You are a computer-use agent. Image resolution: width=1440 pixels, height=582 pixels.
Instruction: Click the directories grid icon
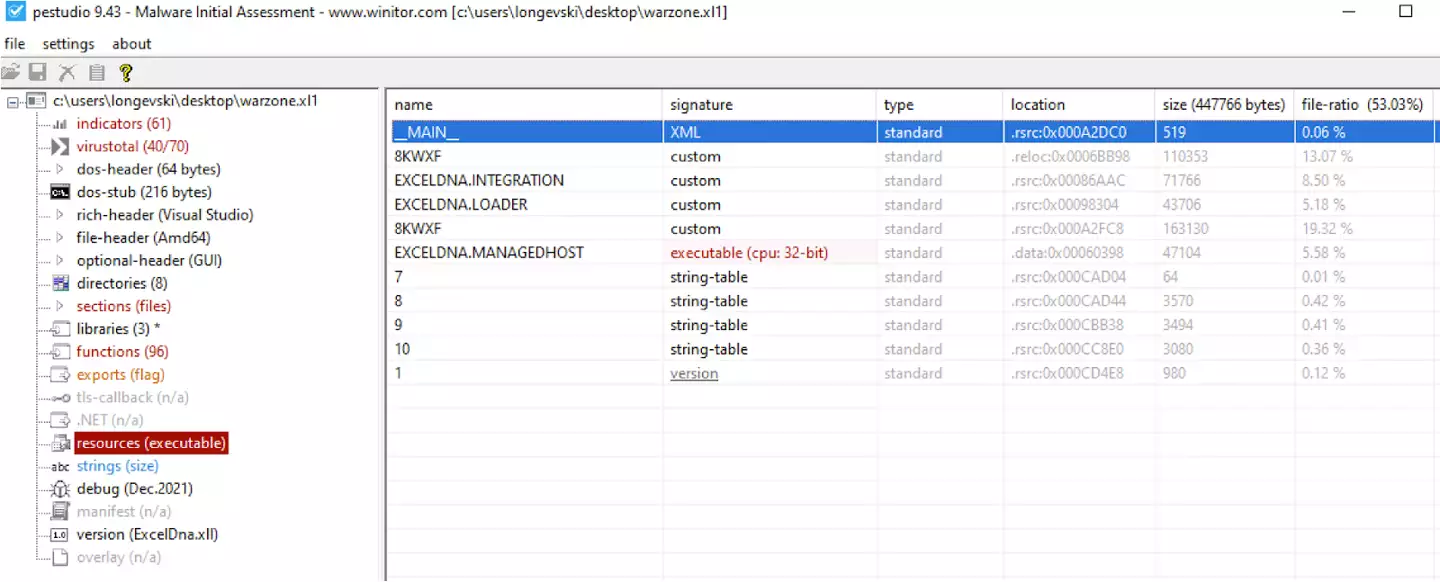(60, 283)
